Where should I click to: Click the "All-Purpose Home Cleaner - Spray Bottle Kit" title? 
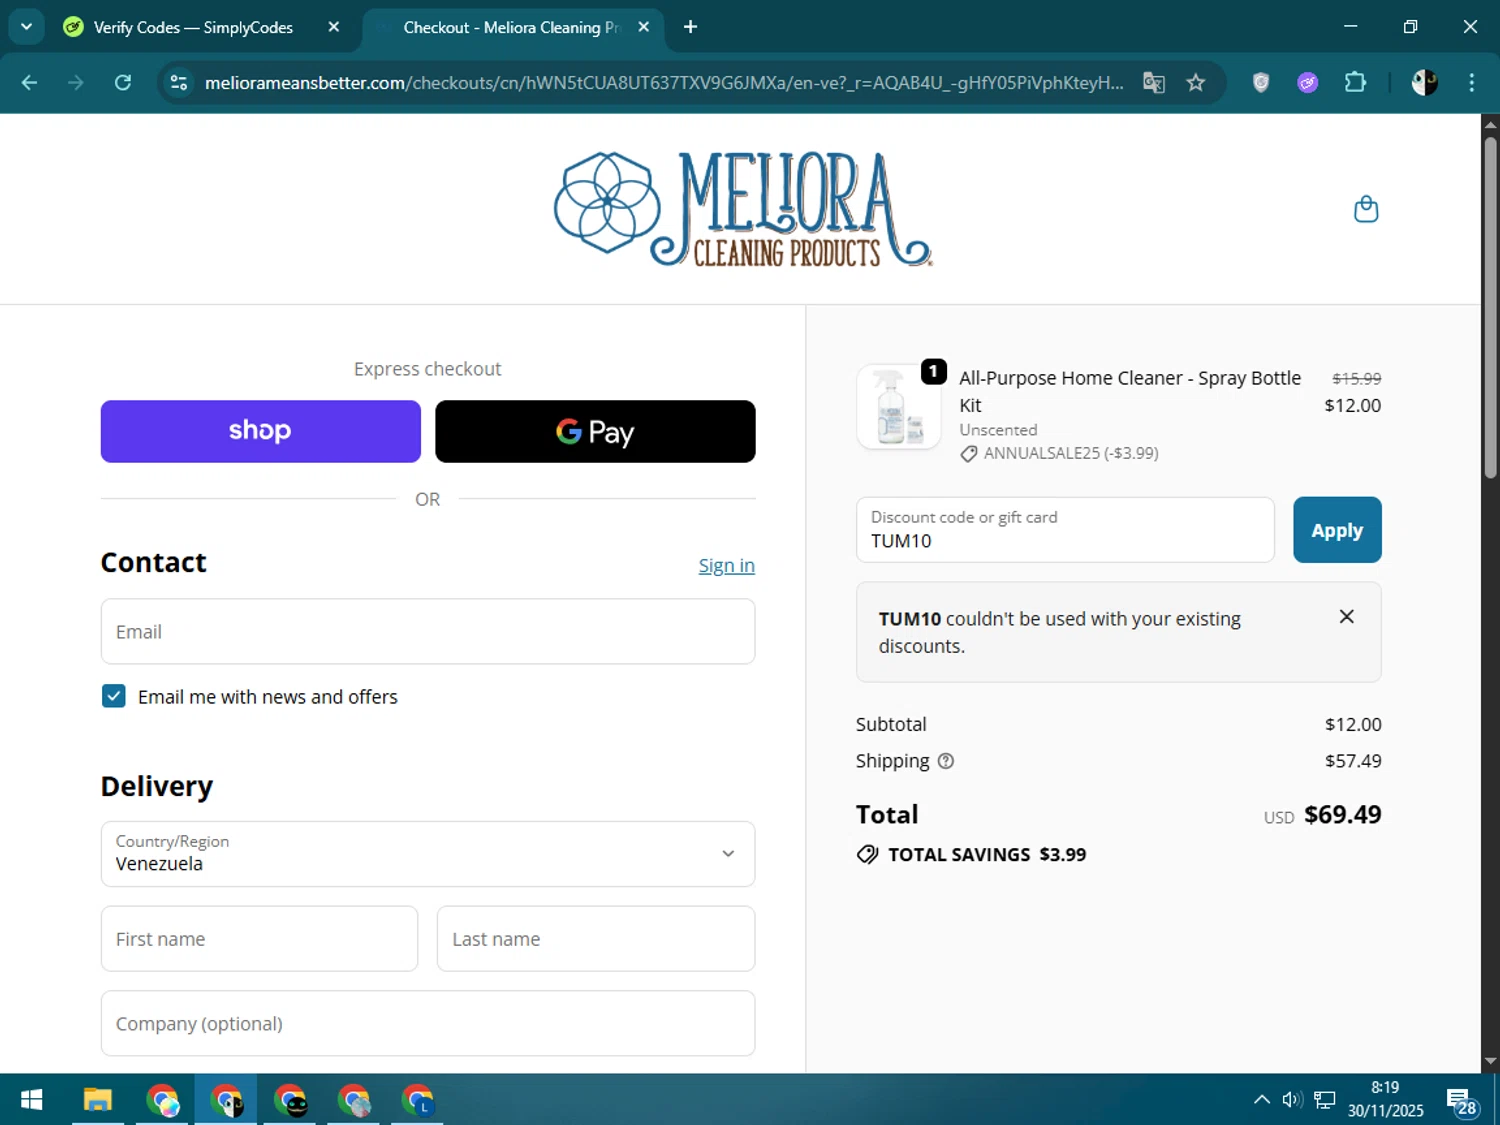click(x=1130, y=391)
